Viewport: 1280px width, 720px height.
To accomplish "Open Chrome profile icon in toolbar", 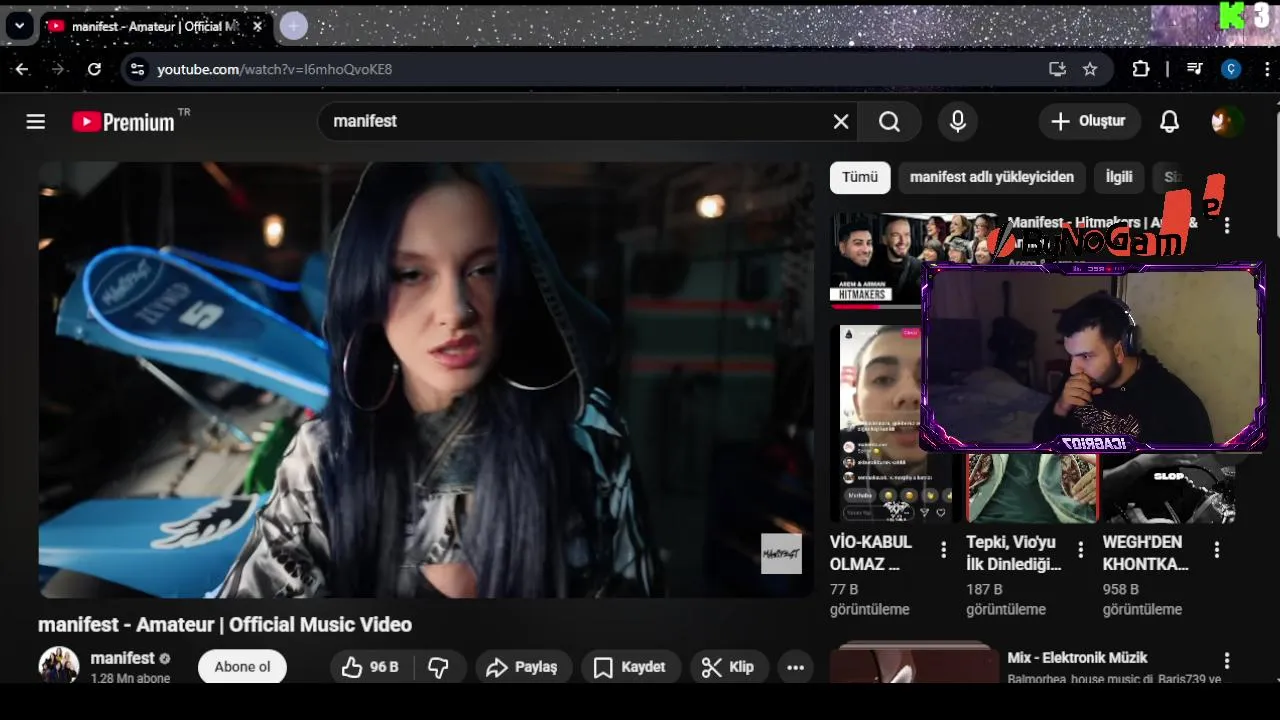I will tap(1232, 69).
